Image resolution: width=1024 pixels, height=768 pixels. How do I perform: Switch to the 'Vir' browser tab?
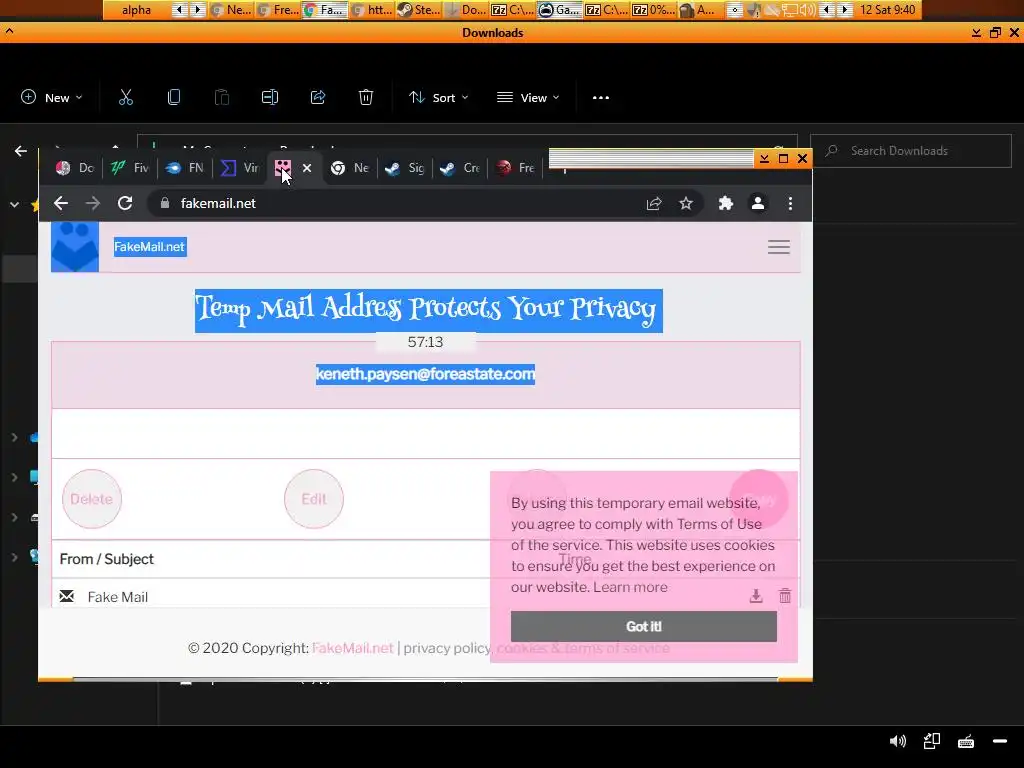click(x=240, y=168)
